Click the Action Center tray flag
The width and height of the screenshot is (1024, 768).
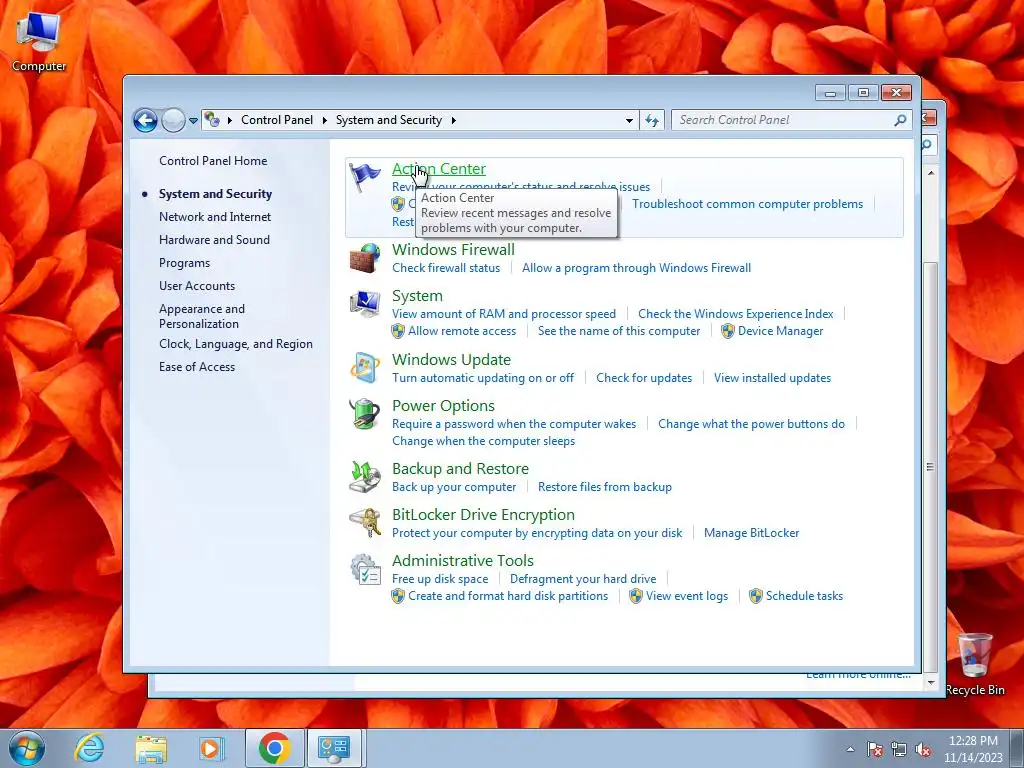point(874,749)
